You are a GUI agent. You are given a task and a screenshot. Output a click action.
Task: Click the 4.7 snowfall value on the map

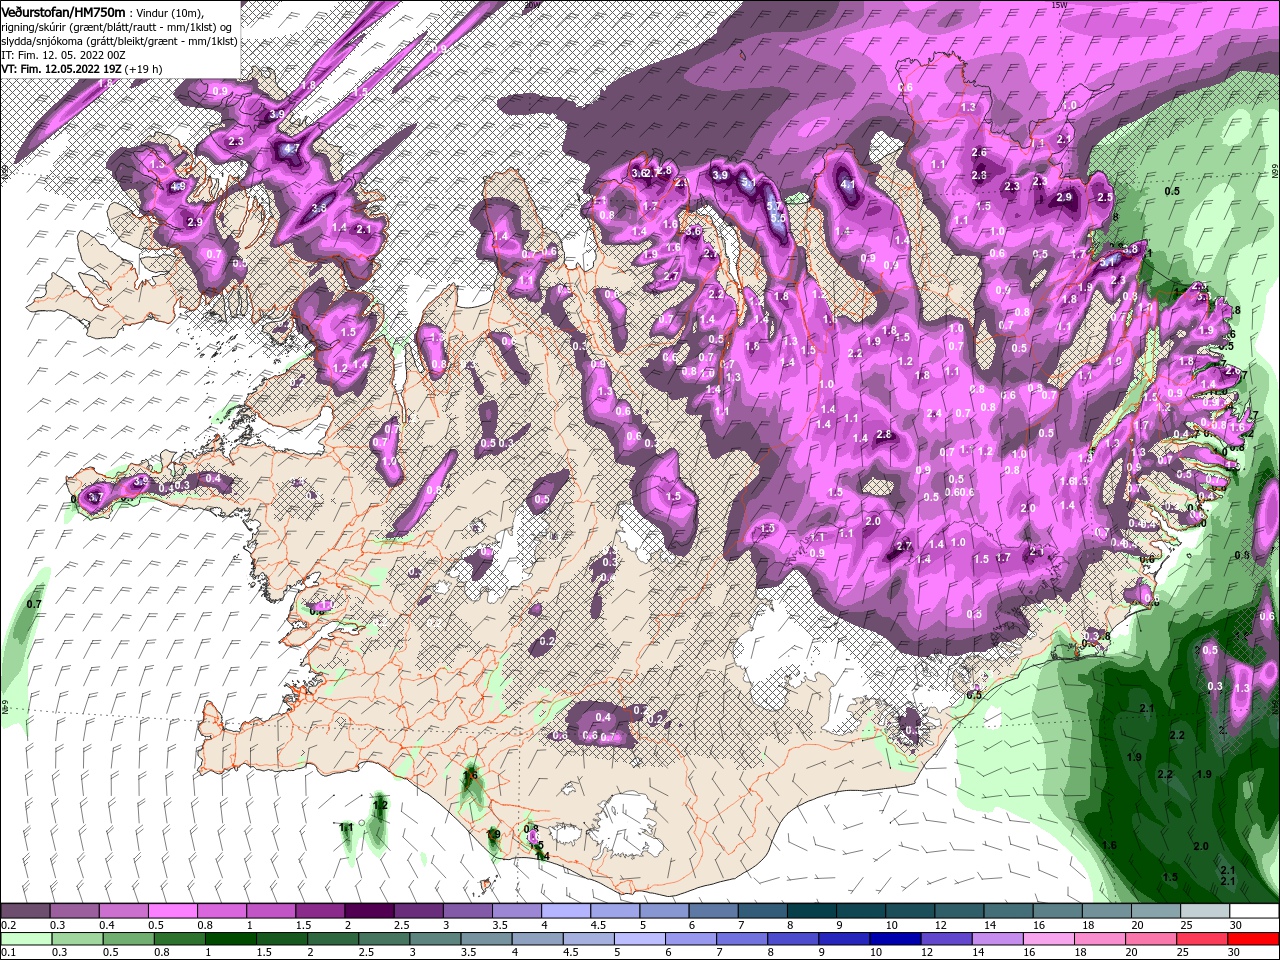[292, 149]
